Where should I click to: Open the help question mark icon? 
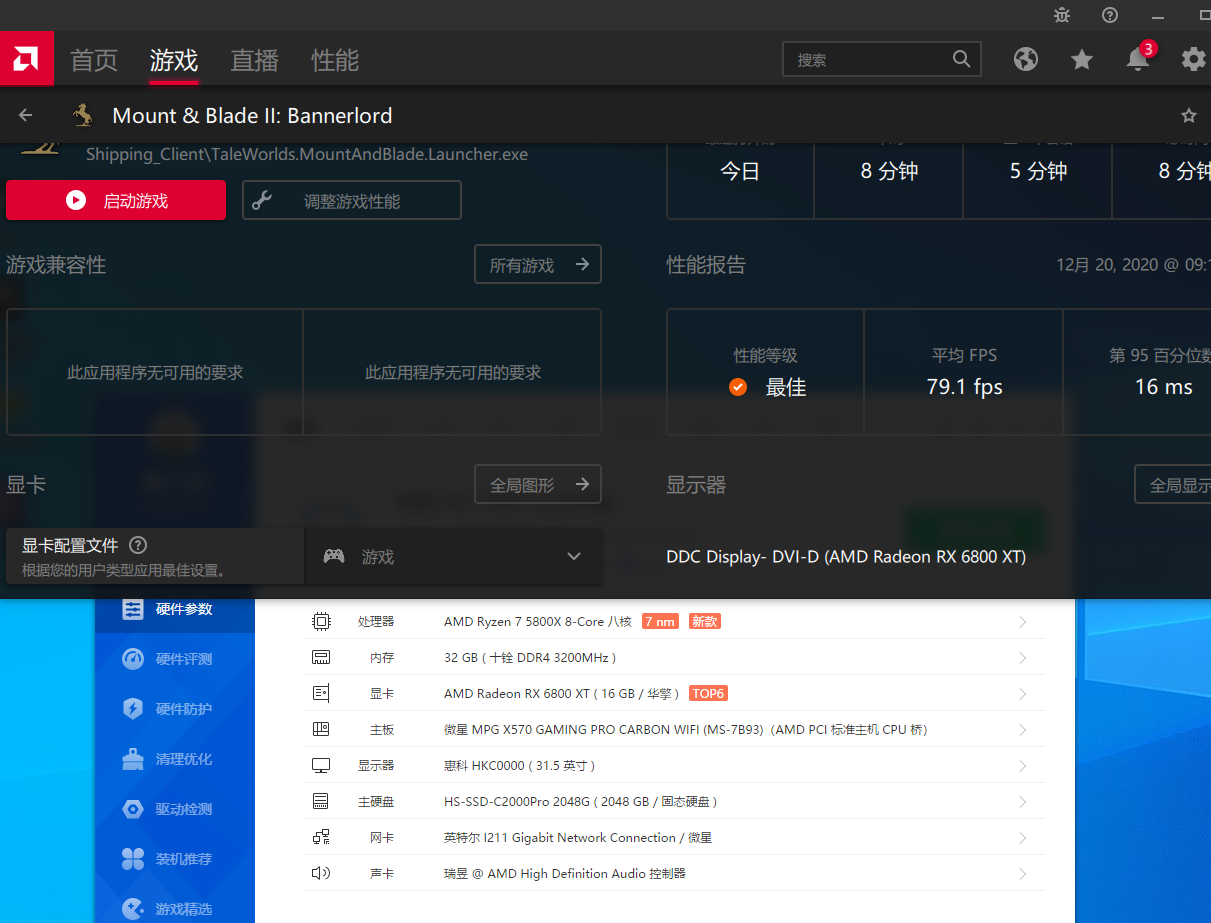[1110, 15]
